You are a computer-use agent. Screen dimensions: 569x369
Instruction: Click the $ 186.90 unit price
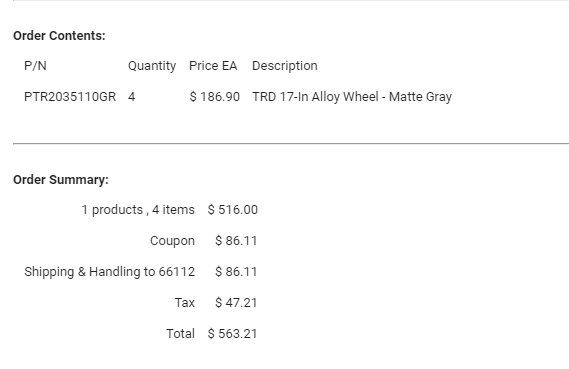[215, 97]
